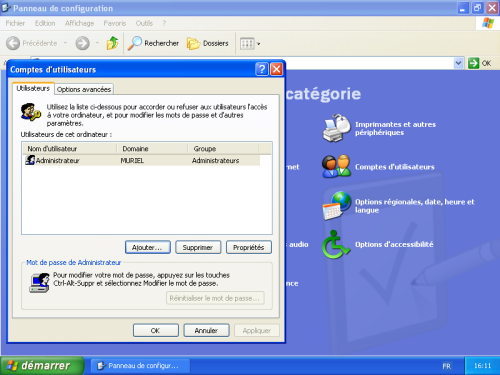500x375 pixels.
Task: Open the ? help menu
Action: (164, 23)
